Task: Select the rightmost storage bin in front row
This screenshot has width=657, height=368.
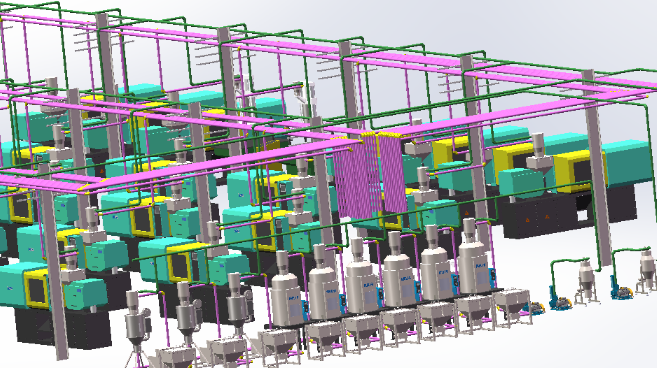Action: 513,305
